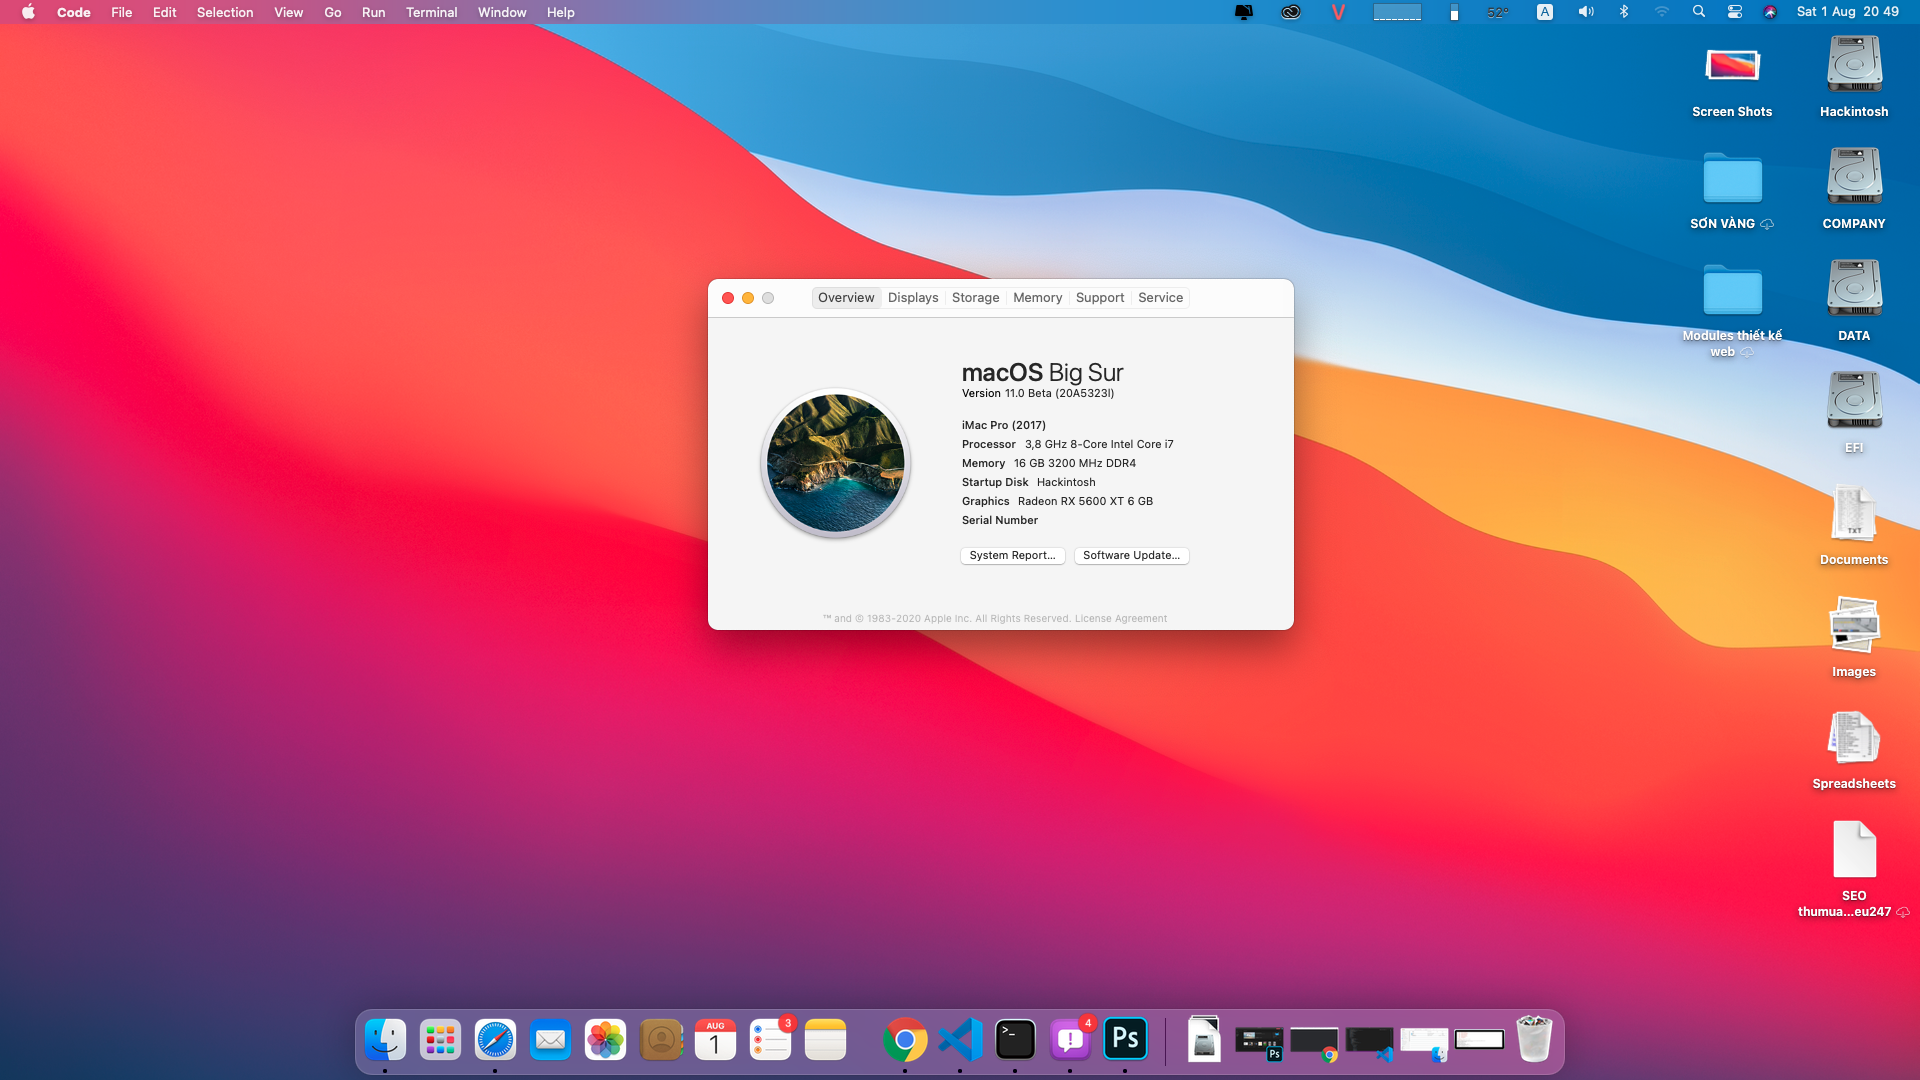Select the Overview tab
Screen dimensions: 1920x1080
click(846, 298)
